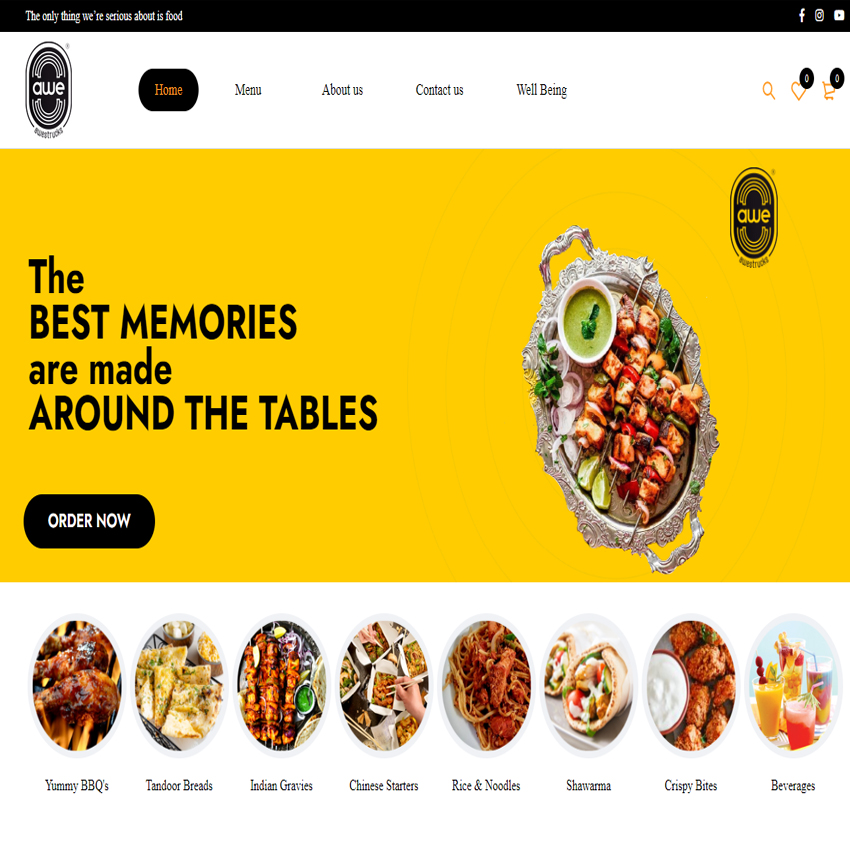This screenshot has width=850, height=850.
Task: Select the Yummy BBQ's category thumbnail
Action: (76, 686)
